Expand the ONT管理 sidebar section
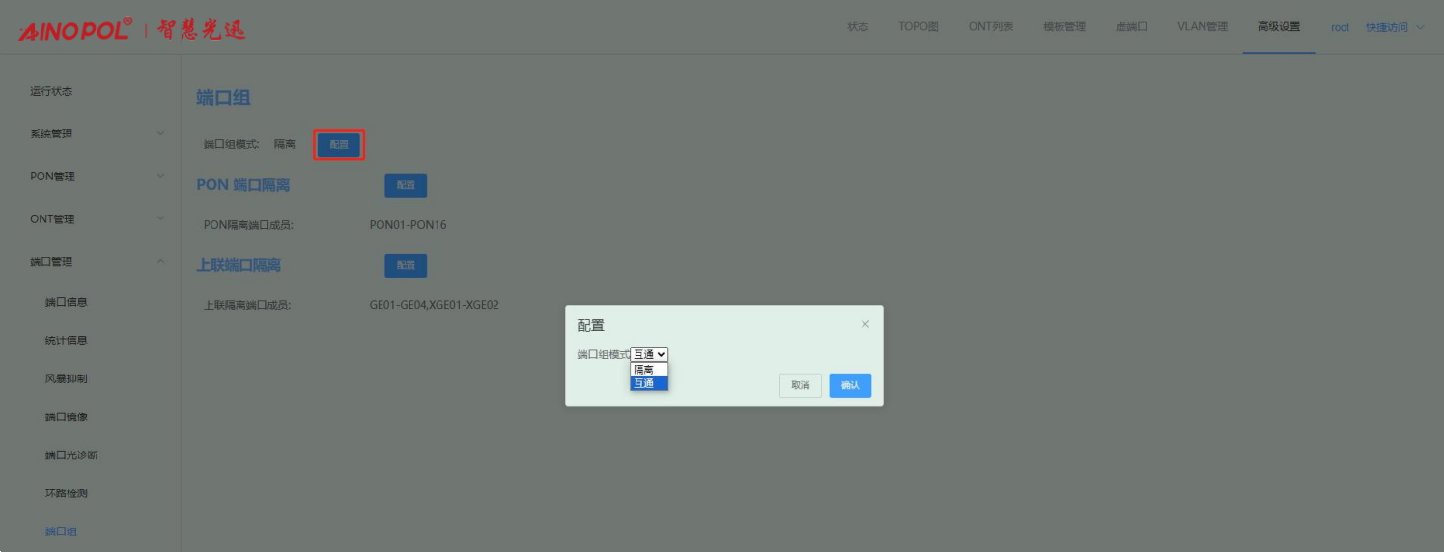Viewport: 1444px width, 552px height. point(96,220)
